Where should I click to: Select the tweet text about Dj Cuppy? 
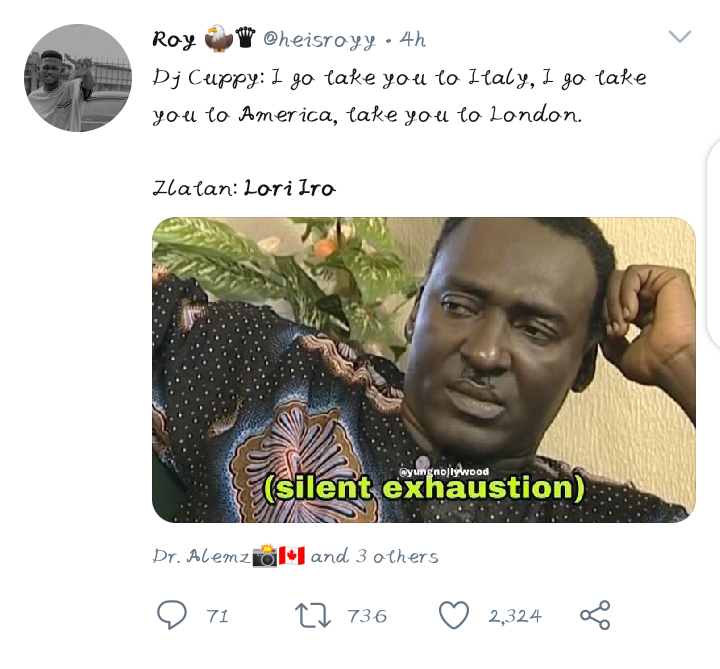pos(399,96)
